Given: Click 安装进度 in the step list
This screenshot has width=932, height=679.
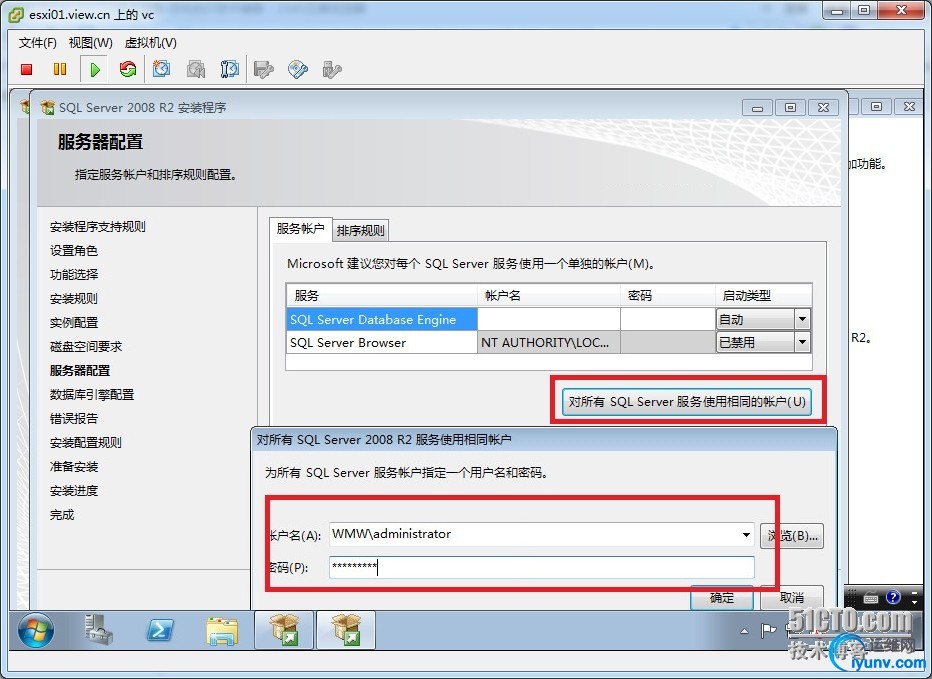Looking at the screenshot, I should point(74,491).
